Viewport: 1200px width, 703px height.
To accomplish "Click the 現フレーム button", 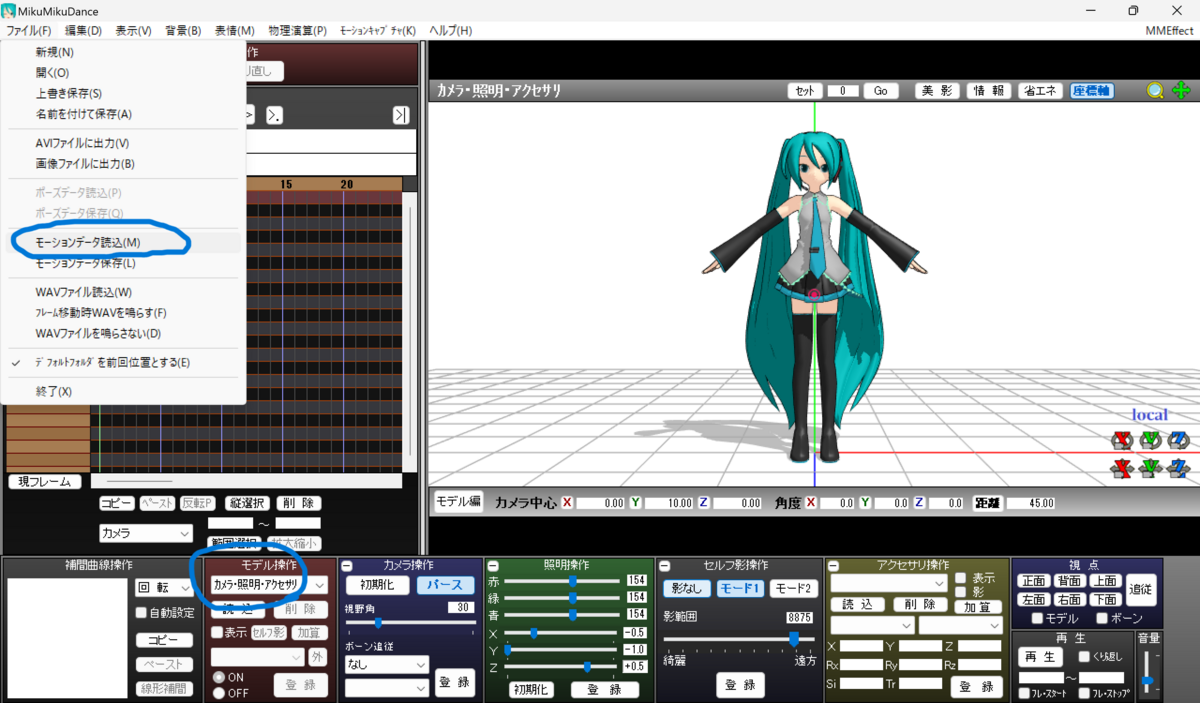I will [x=45, y=482].
